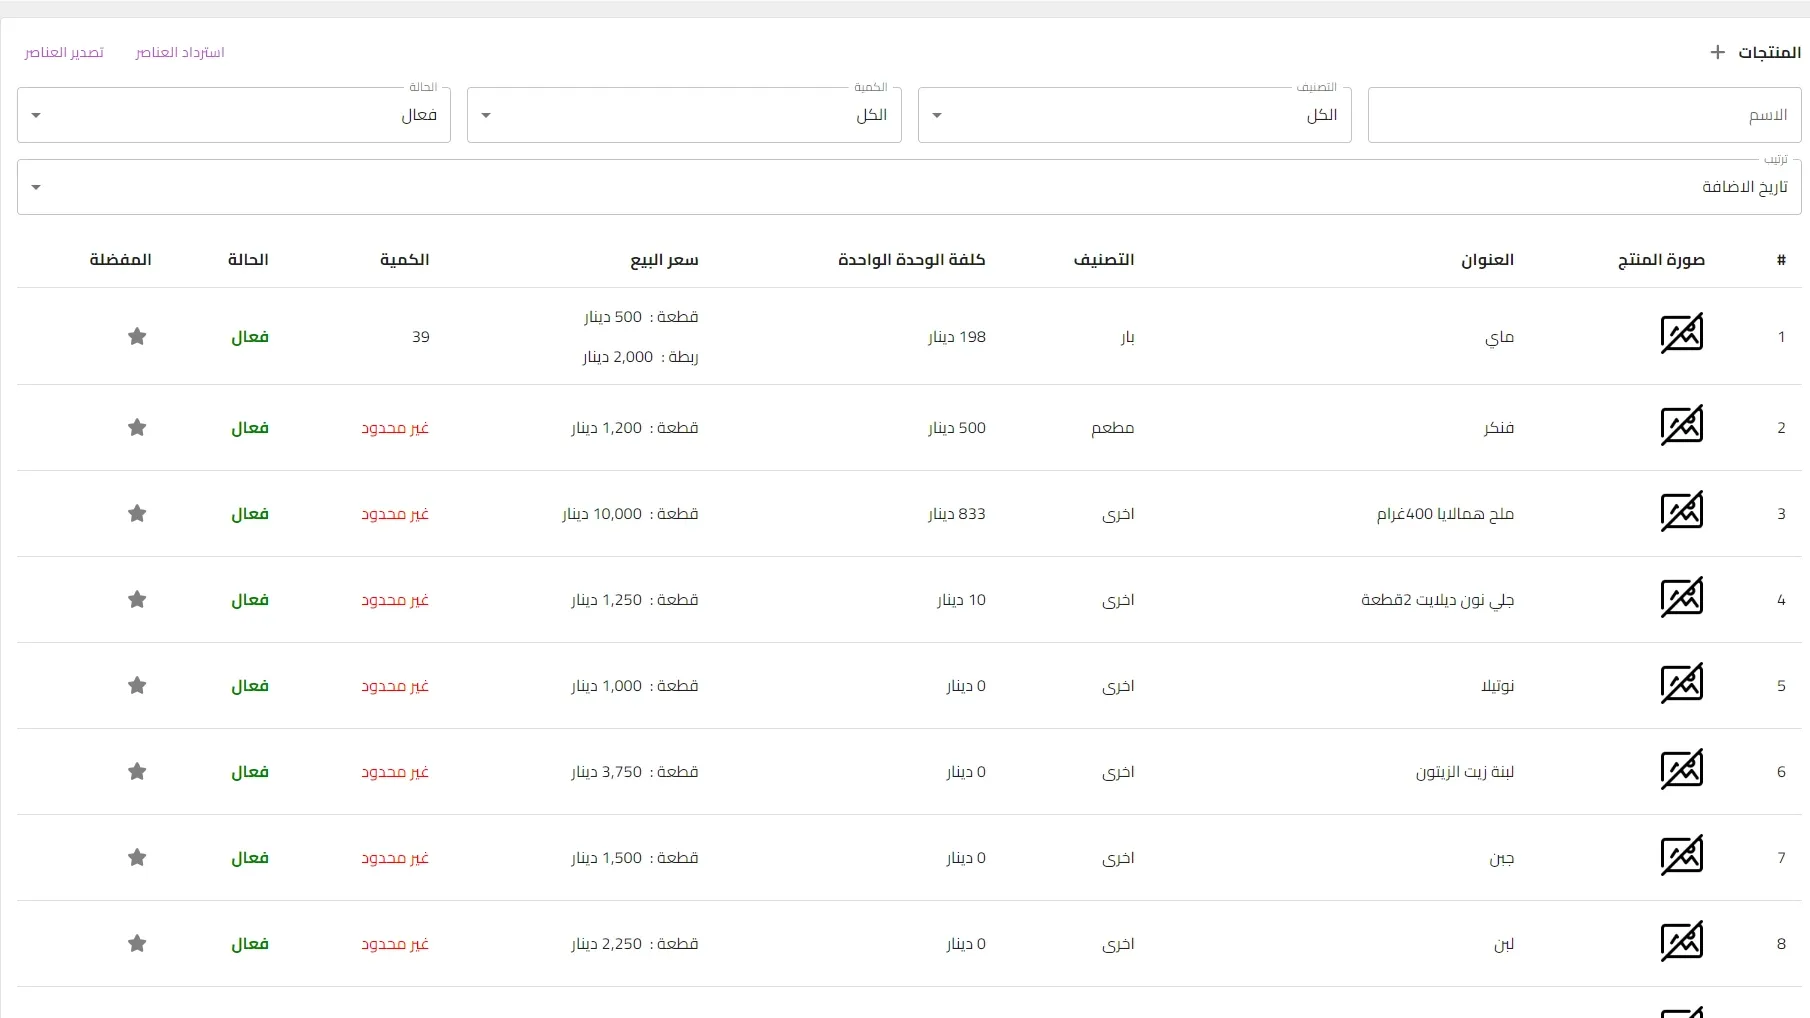Click product title جبن

(x=1501, y=858)
